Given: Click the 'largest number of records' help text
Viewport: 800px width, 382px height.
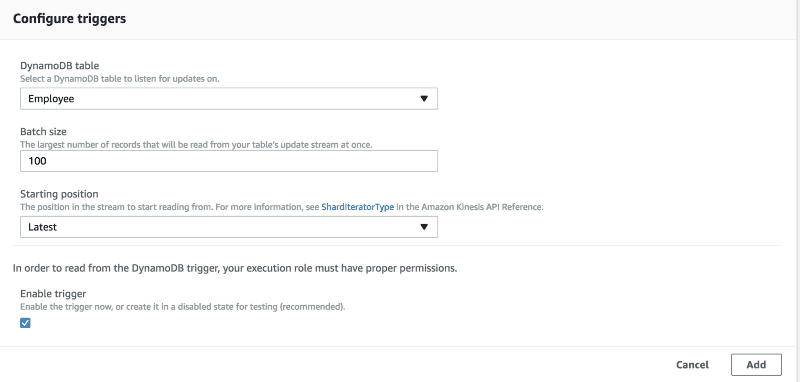Looking at the screenshot, I should click(x=196, y=145).
